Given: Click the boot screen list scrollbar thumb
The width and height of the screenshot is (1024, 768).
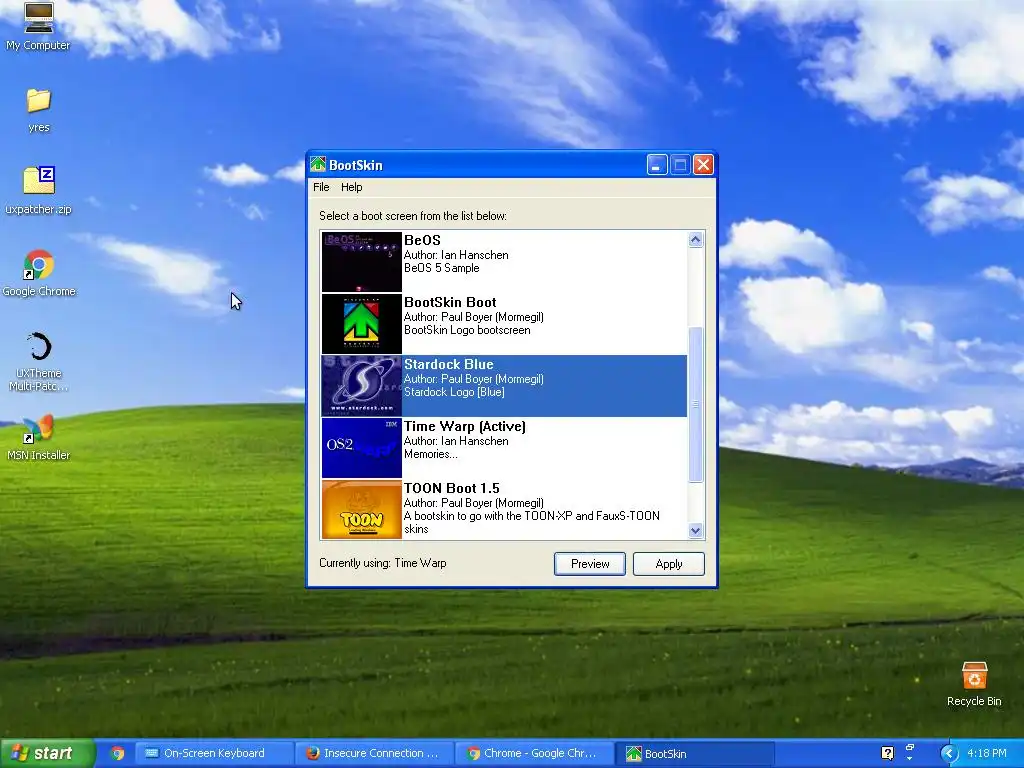Looking at the screenshot, I should [696, 404].
